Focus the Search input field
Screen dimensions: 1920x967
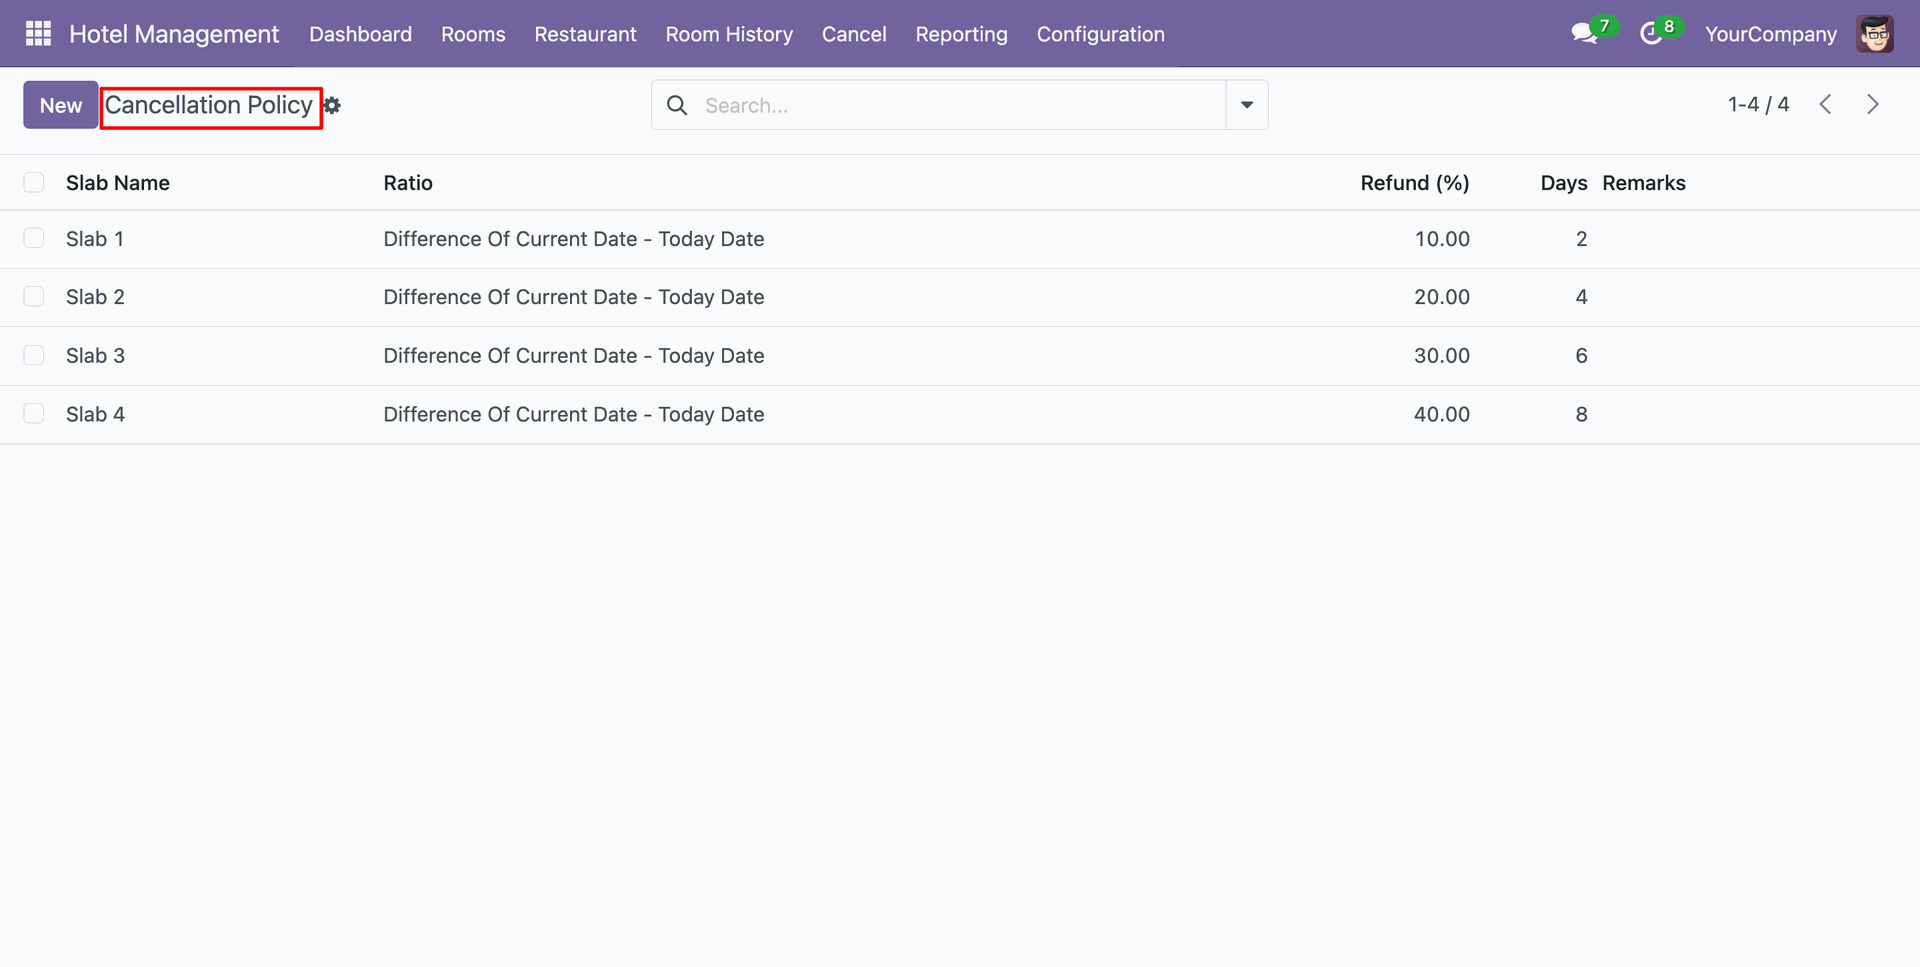click(960, 106)
